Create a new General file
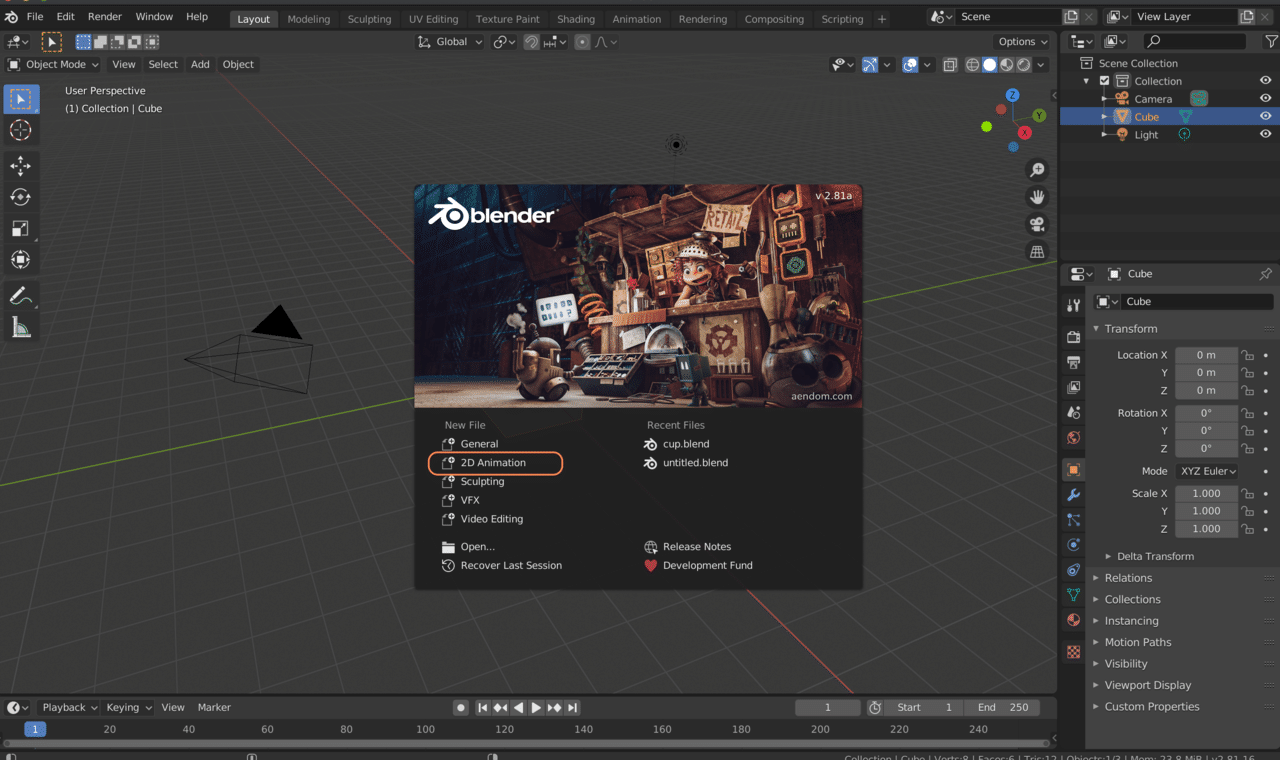The image size is (1280, 760). coord(479,444)
